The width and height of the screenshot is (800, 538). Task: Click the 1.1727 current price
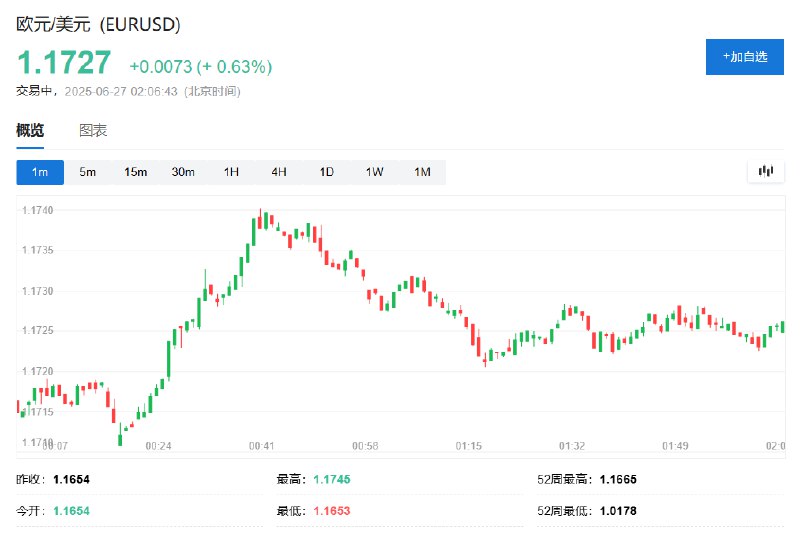click(x=64, y=63)
